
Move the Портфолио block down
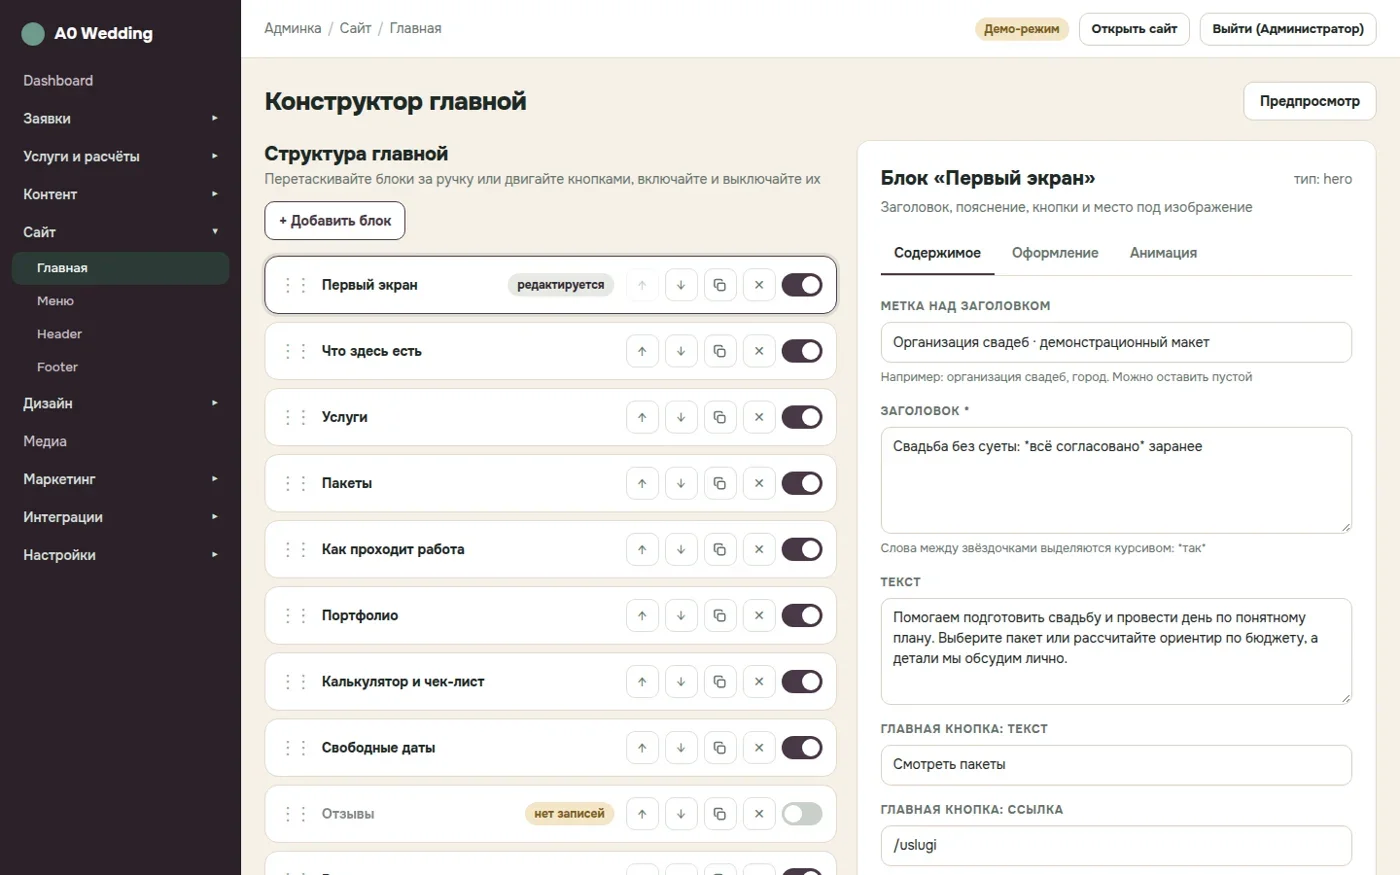click(x=681, y=615)
